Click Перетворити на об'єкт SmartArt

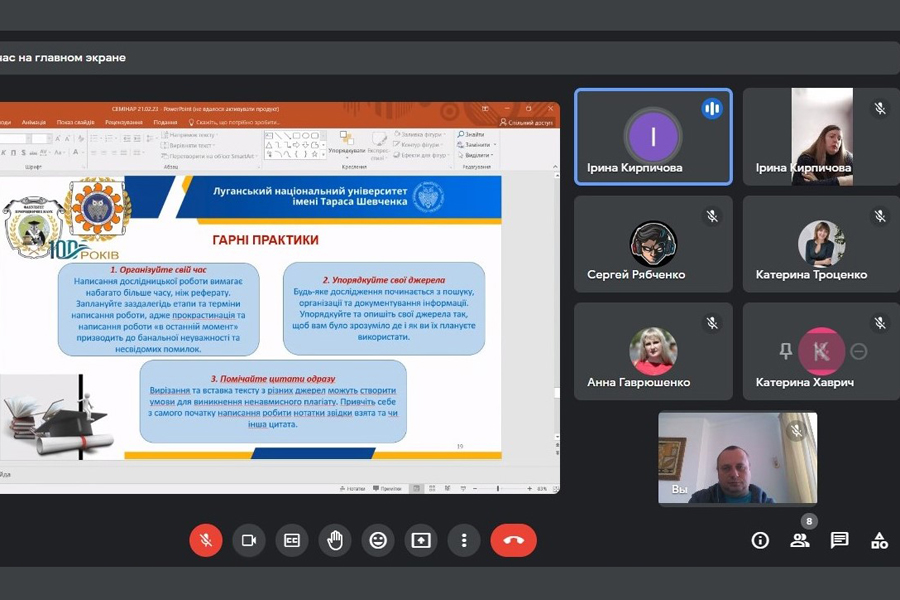pos(209,156)
